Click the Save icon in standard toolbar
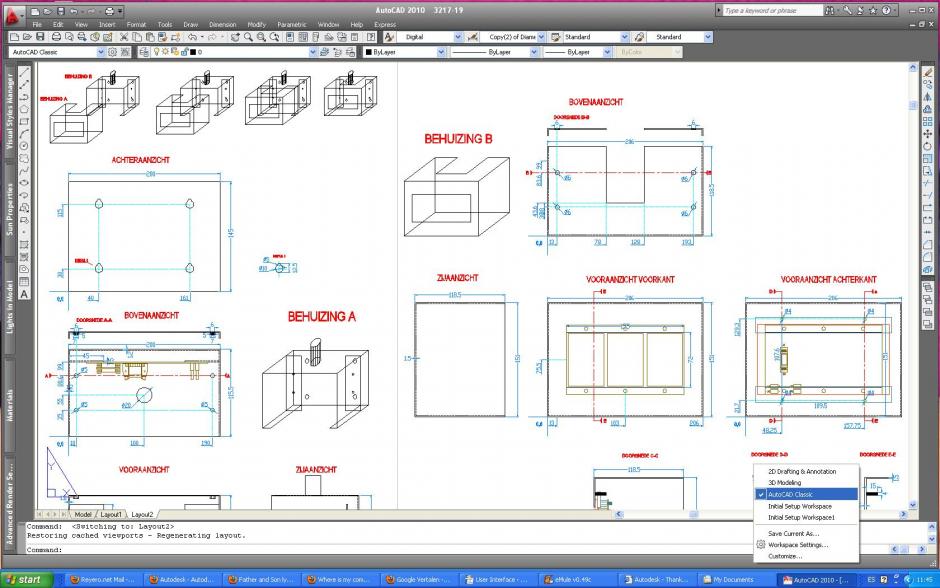The height and width of the screenshot is (588, 940). coord(42,37)
